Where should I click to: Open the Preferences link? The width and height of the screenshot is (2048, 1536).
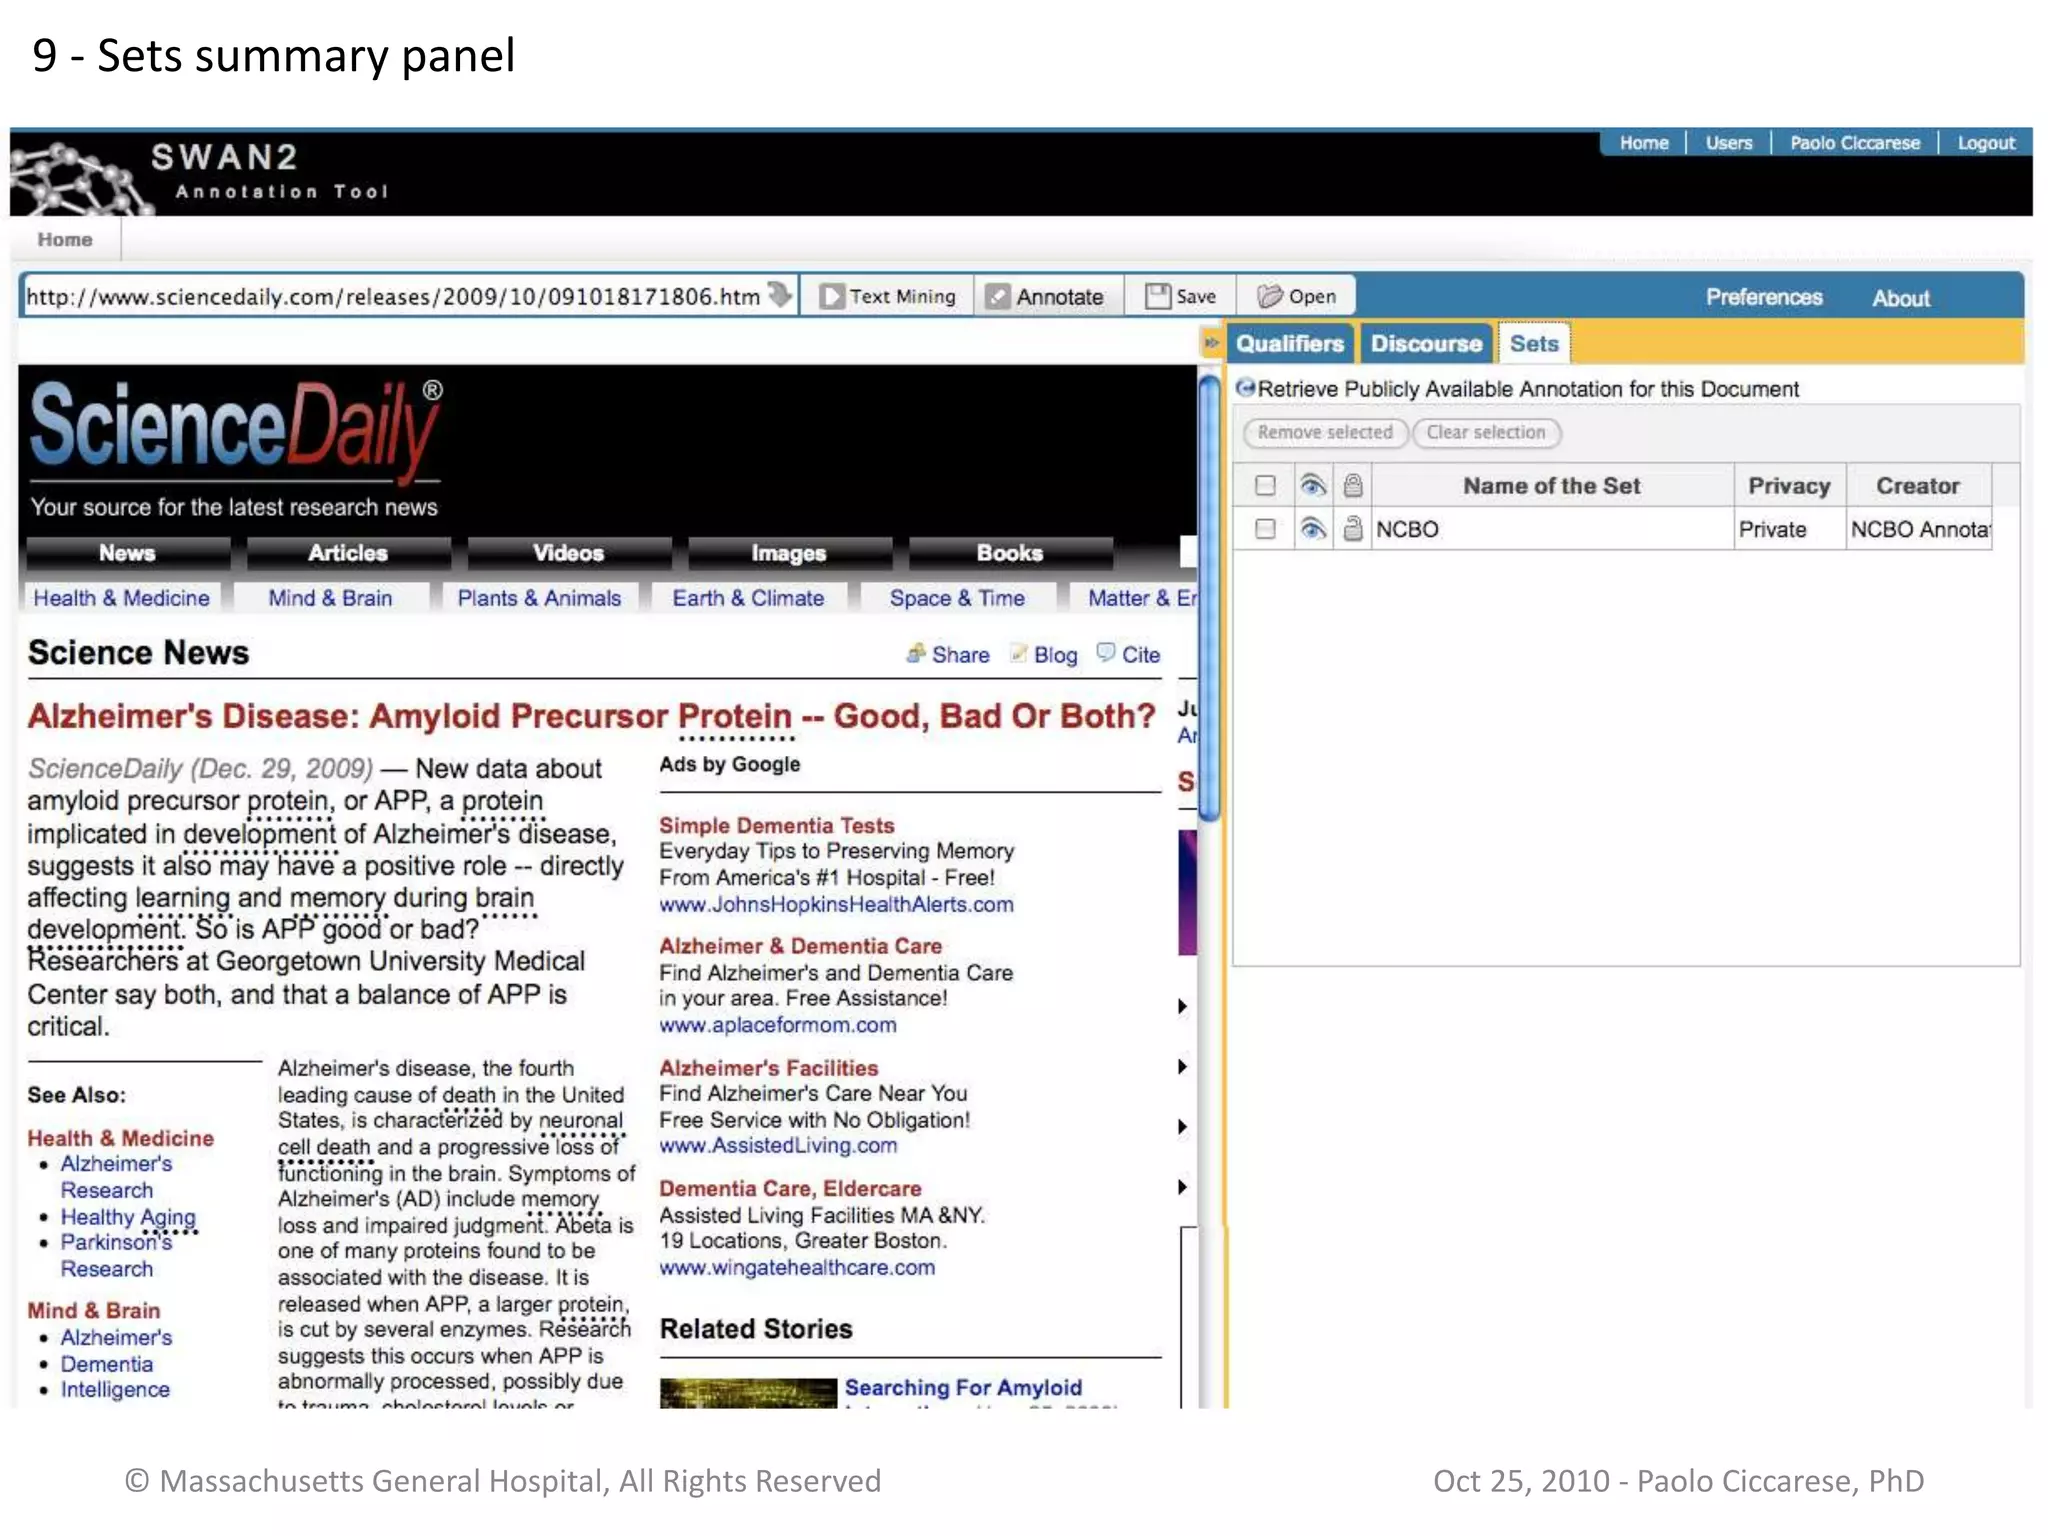[x=1763, y=297]
